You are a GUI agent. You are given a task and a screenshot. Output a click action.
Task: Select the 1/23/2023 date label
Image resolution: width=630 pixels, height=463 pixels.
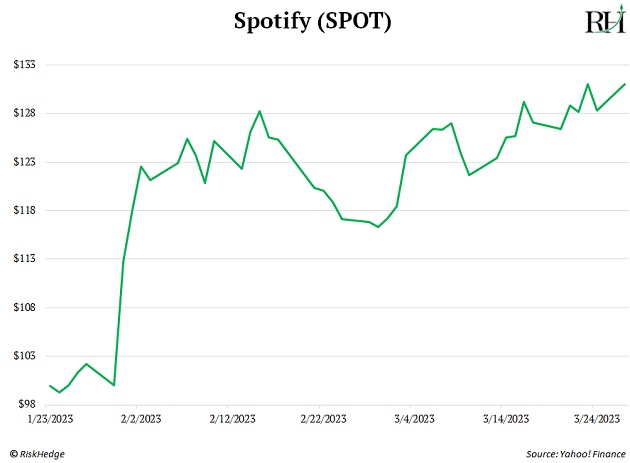click(50, 419)
